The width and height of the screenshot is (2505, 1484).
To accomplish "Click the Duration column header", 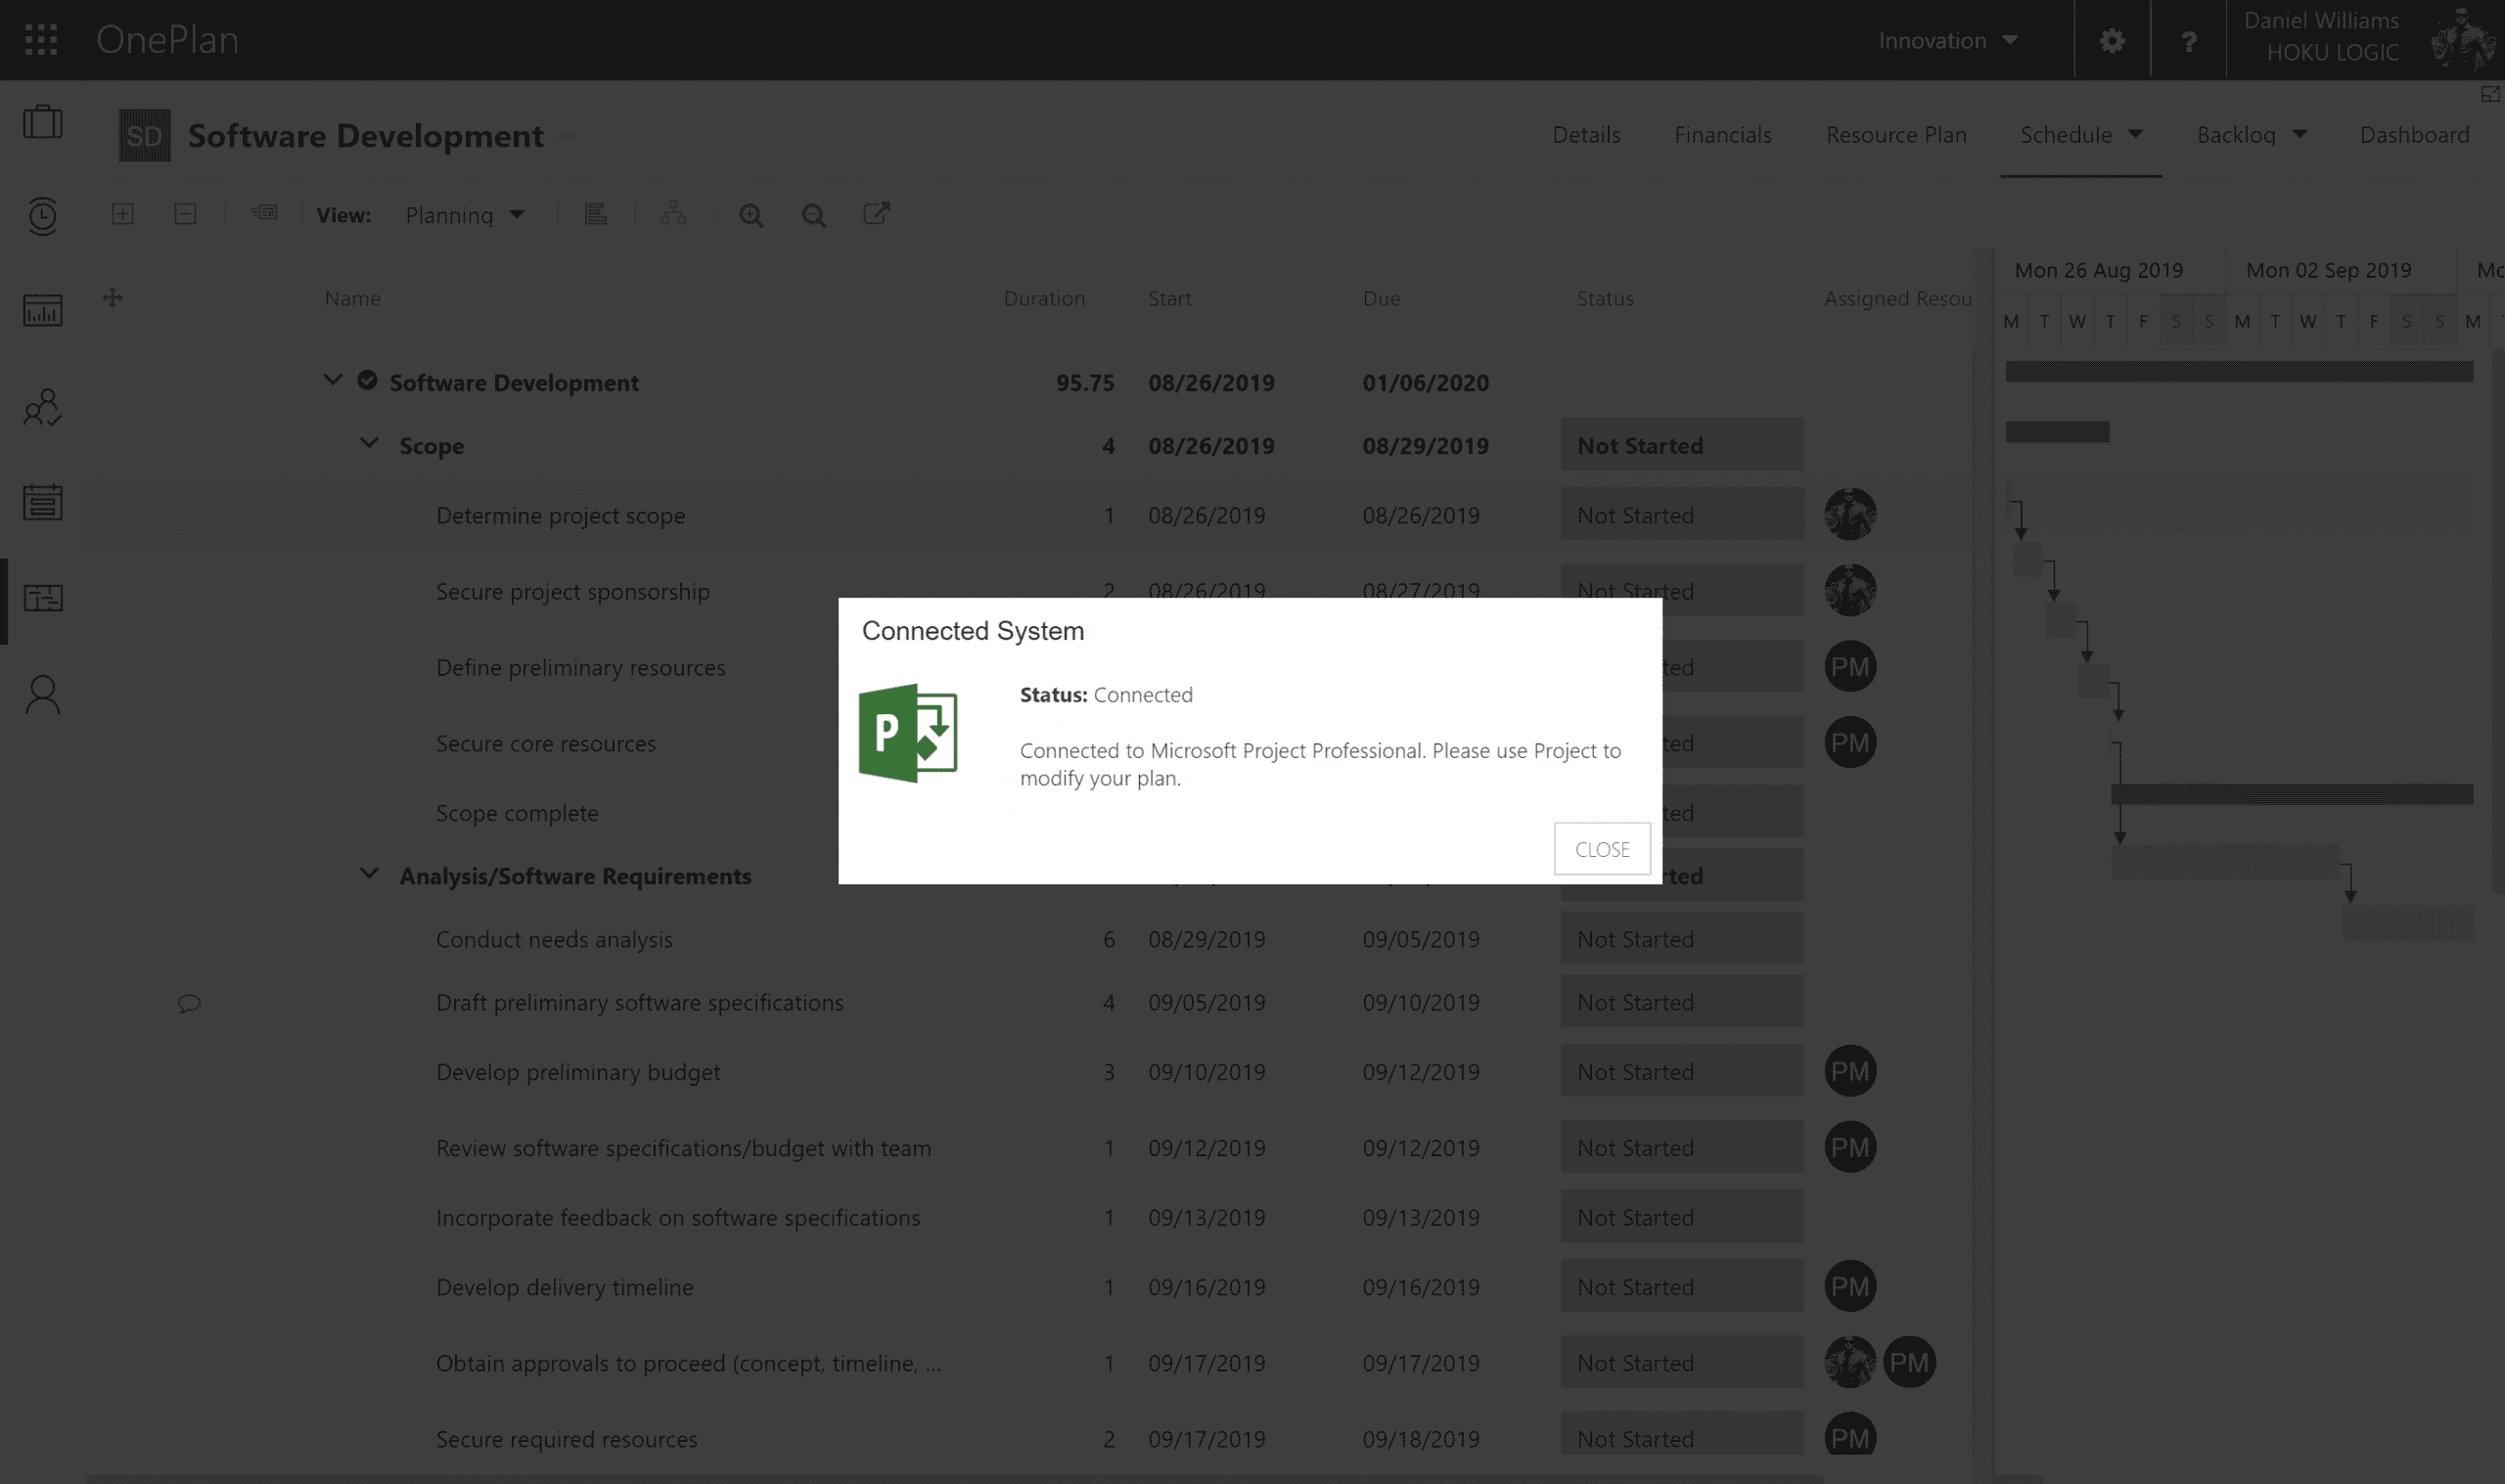I will pos(1044,298).
